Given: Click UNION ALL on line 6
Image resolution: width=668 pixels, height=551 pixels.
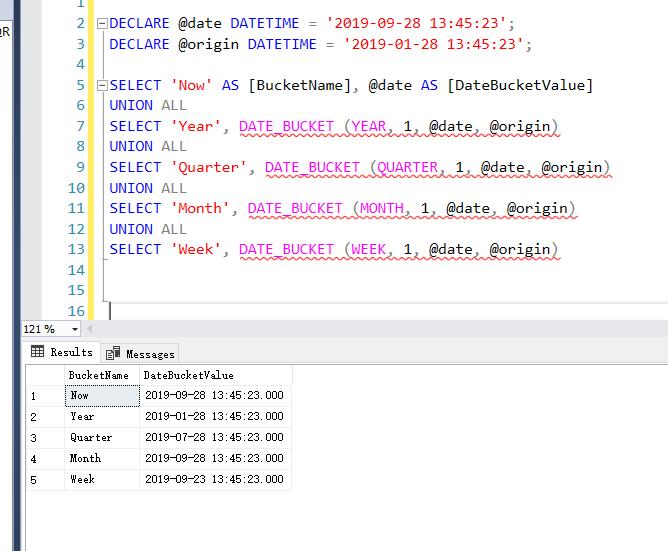Looking at the screenshot, I should coord(148,105).
